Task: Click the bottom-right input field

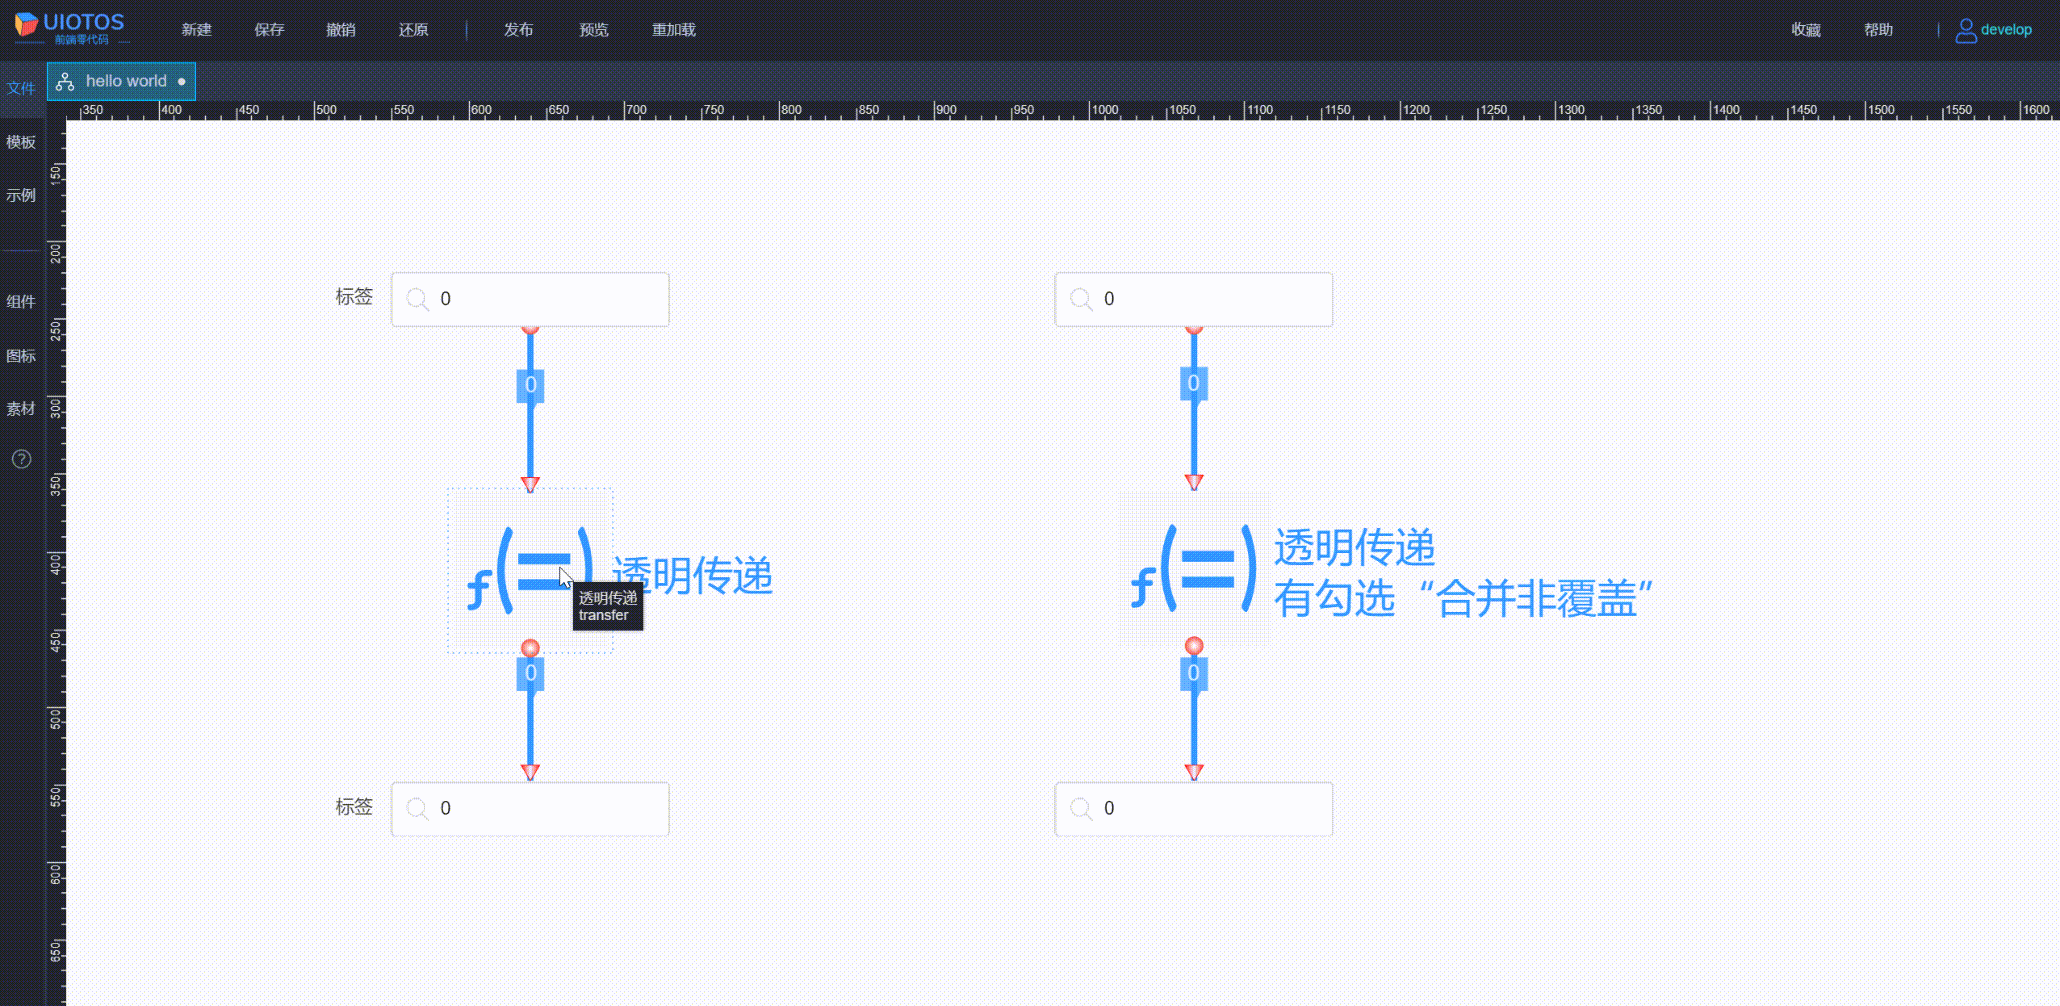Action: [1194, 808]
